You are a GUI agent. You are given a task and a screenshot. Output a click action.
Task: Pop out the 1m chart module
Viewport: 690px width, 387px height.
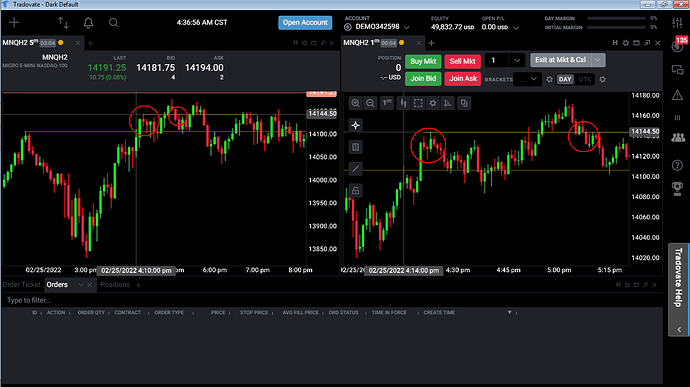[647, 43]
